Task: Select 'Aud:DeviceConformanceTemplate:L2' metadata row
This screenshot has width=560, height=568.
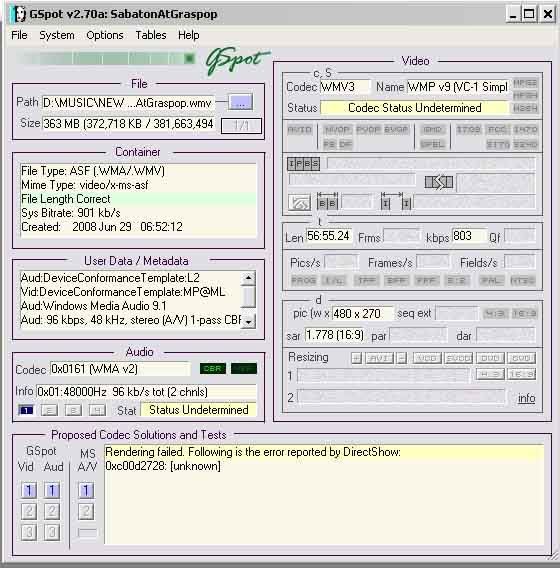Action: (x=130, y=278)
